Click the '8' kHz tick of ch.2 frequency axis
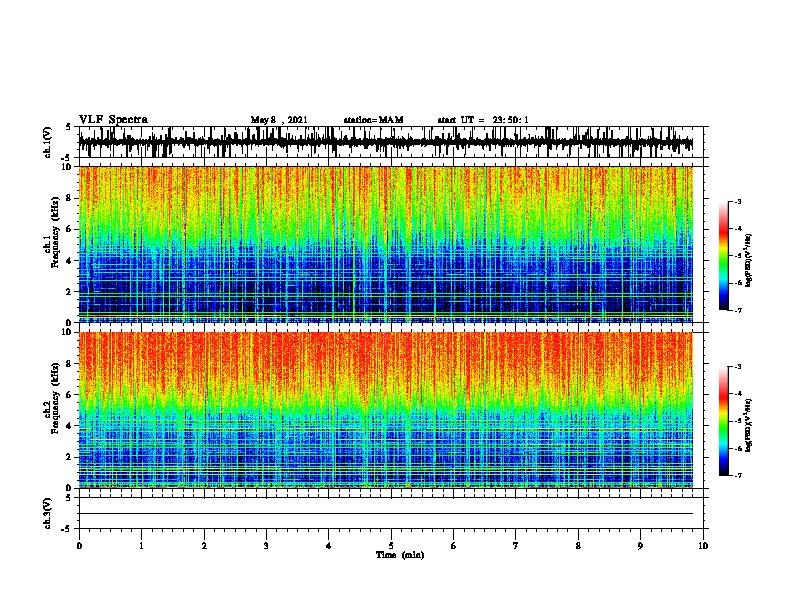Viewport: 792px width, 612px height. pos(69,364)
